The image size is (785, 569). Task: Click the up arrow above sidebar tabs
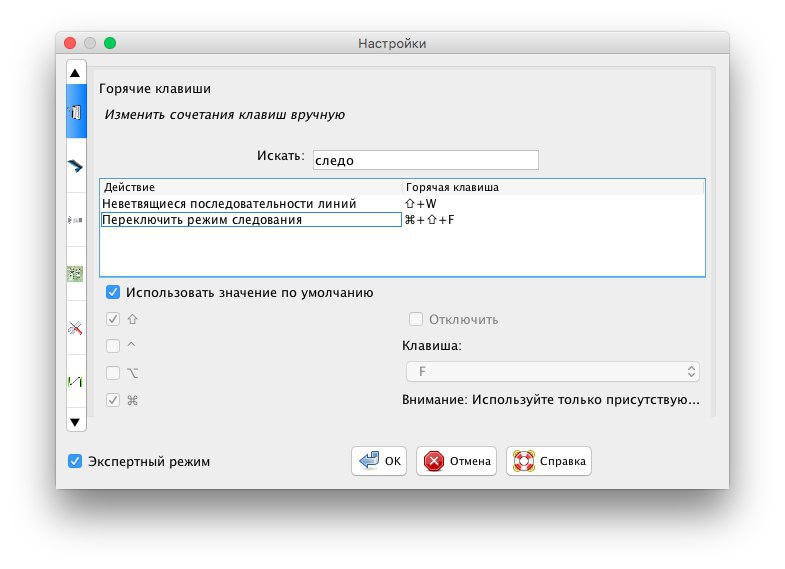(x=76, y=73)
